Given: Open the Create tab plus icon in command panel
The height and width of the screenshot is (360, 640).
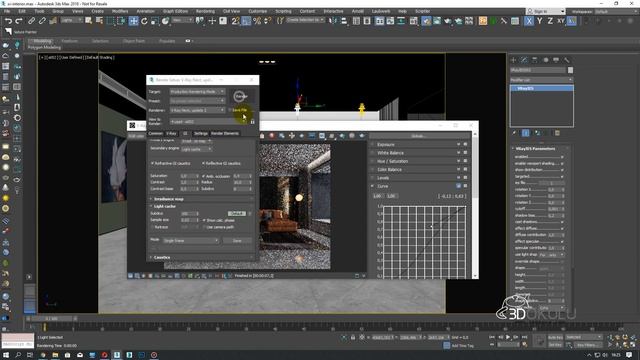Looking at the screenshot, I should coord(513,60).
